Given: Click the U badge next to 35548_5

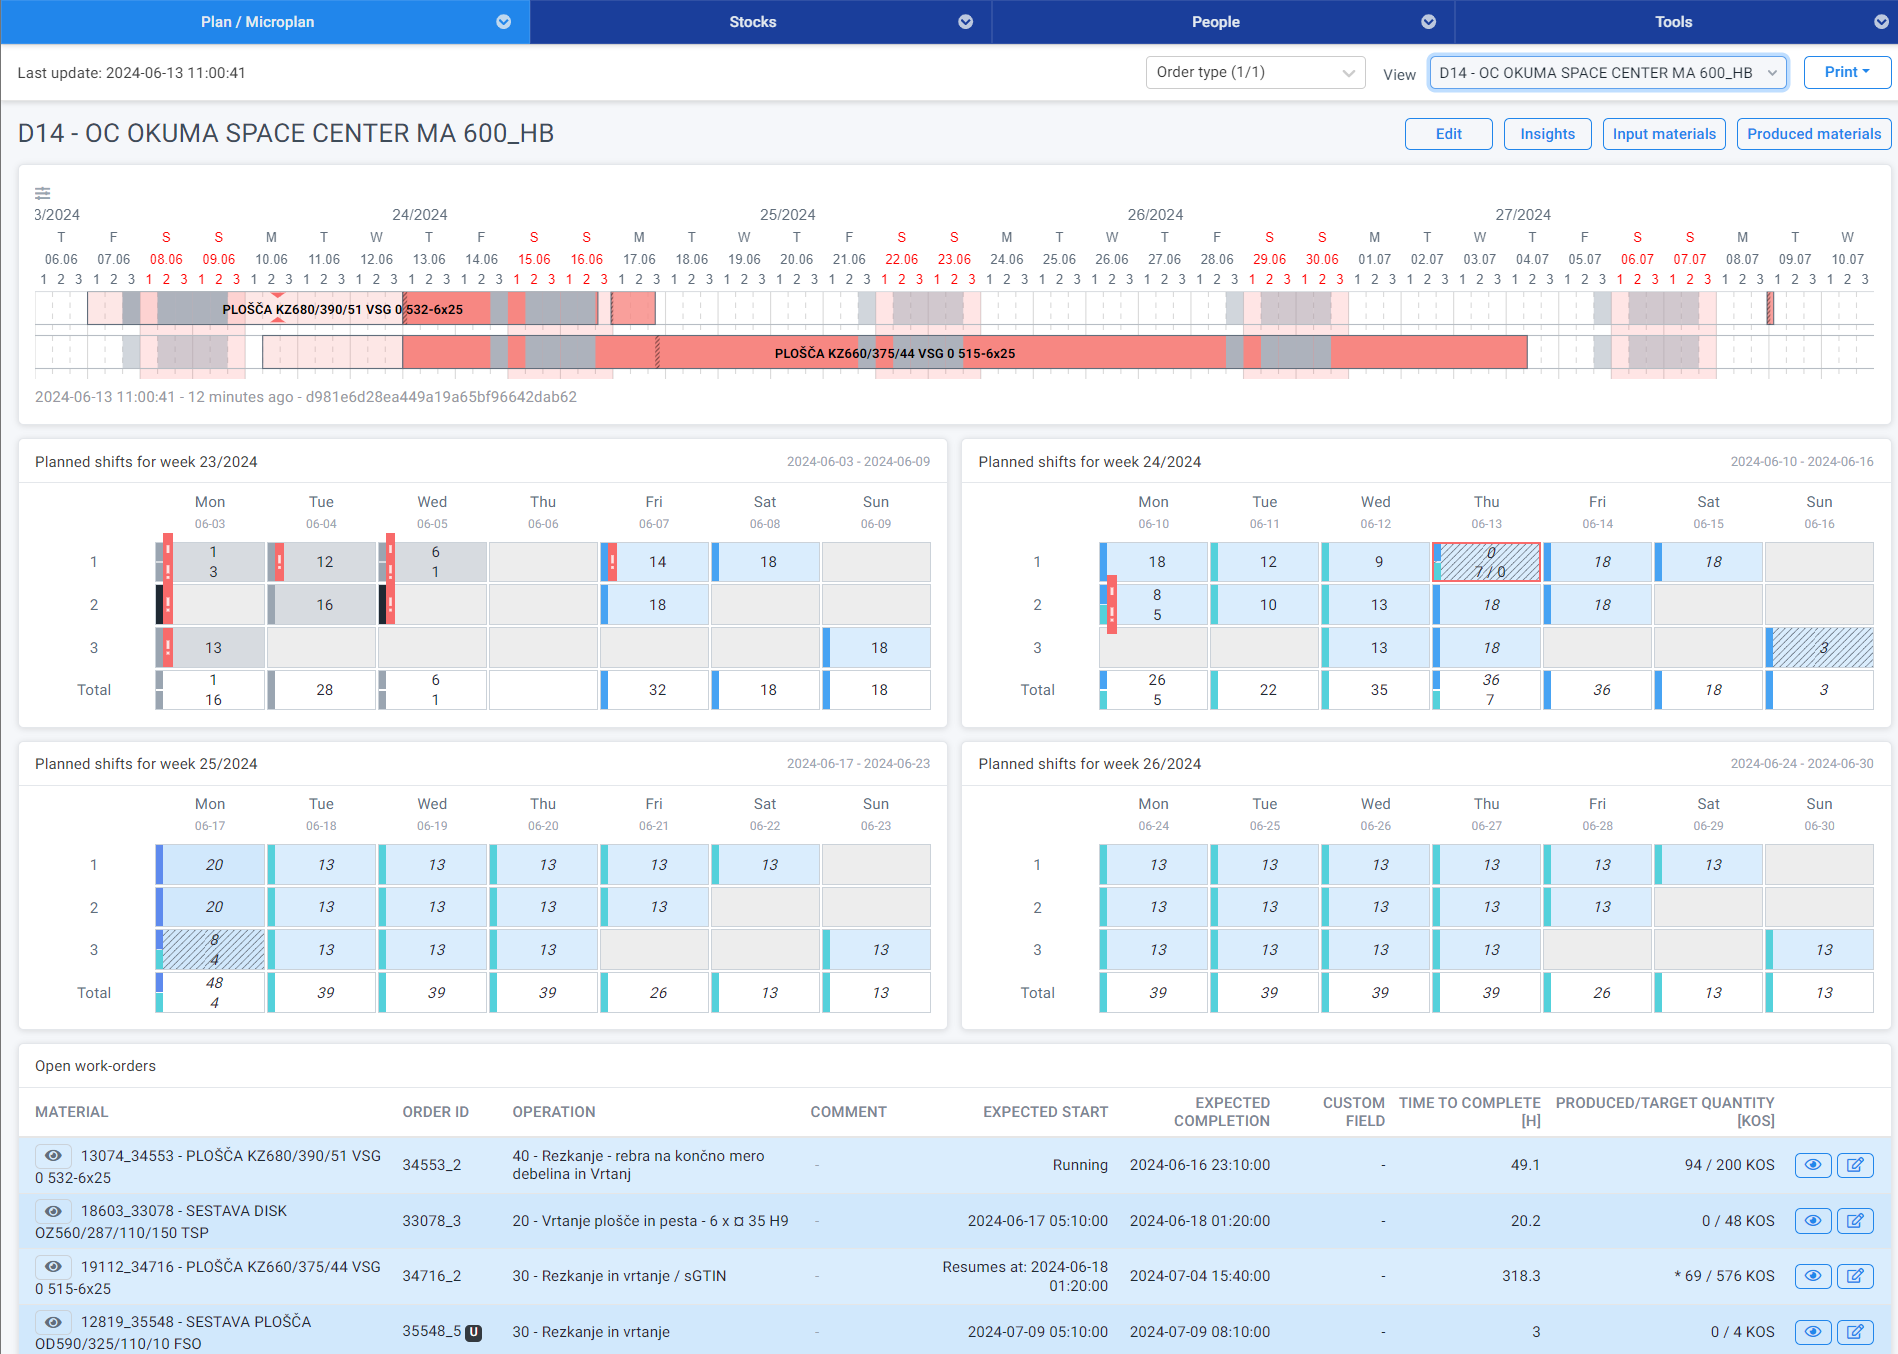Looking at the screenshot, I should [474, 1332].
